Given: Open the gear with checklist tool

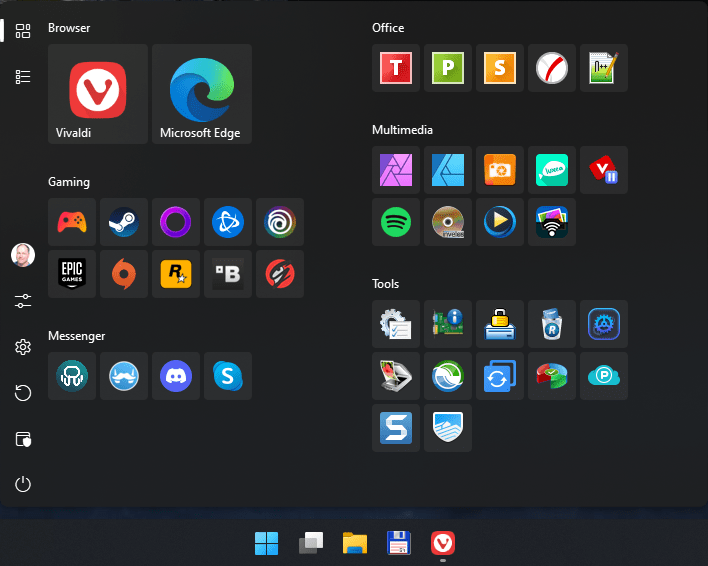Looking at the screenshot, I should click(396, 324).
